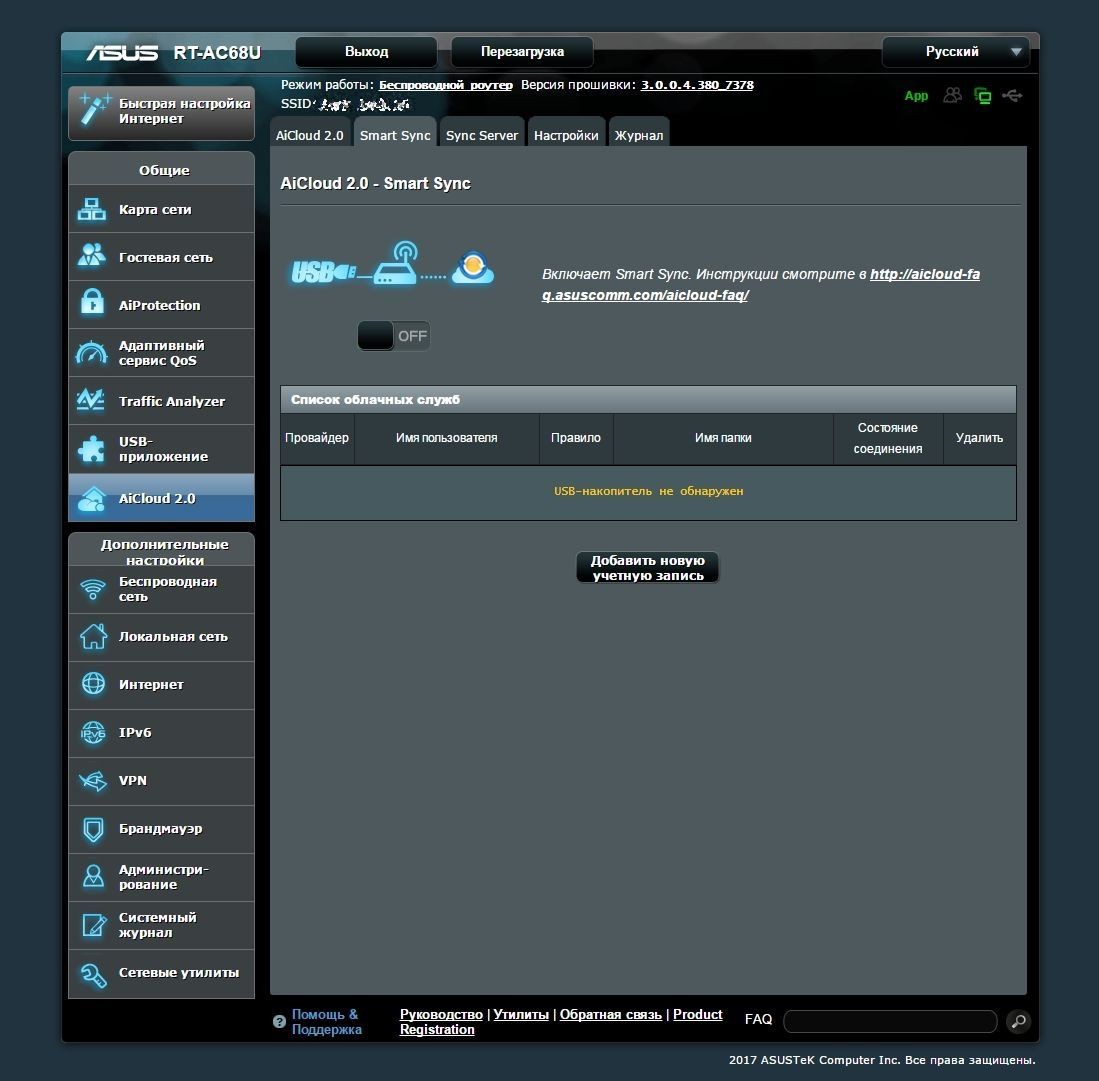Click the VPN sidebar icon
The height and width of the screenshot is (1081, 1099).
coord(92,781)
